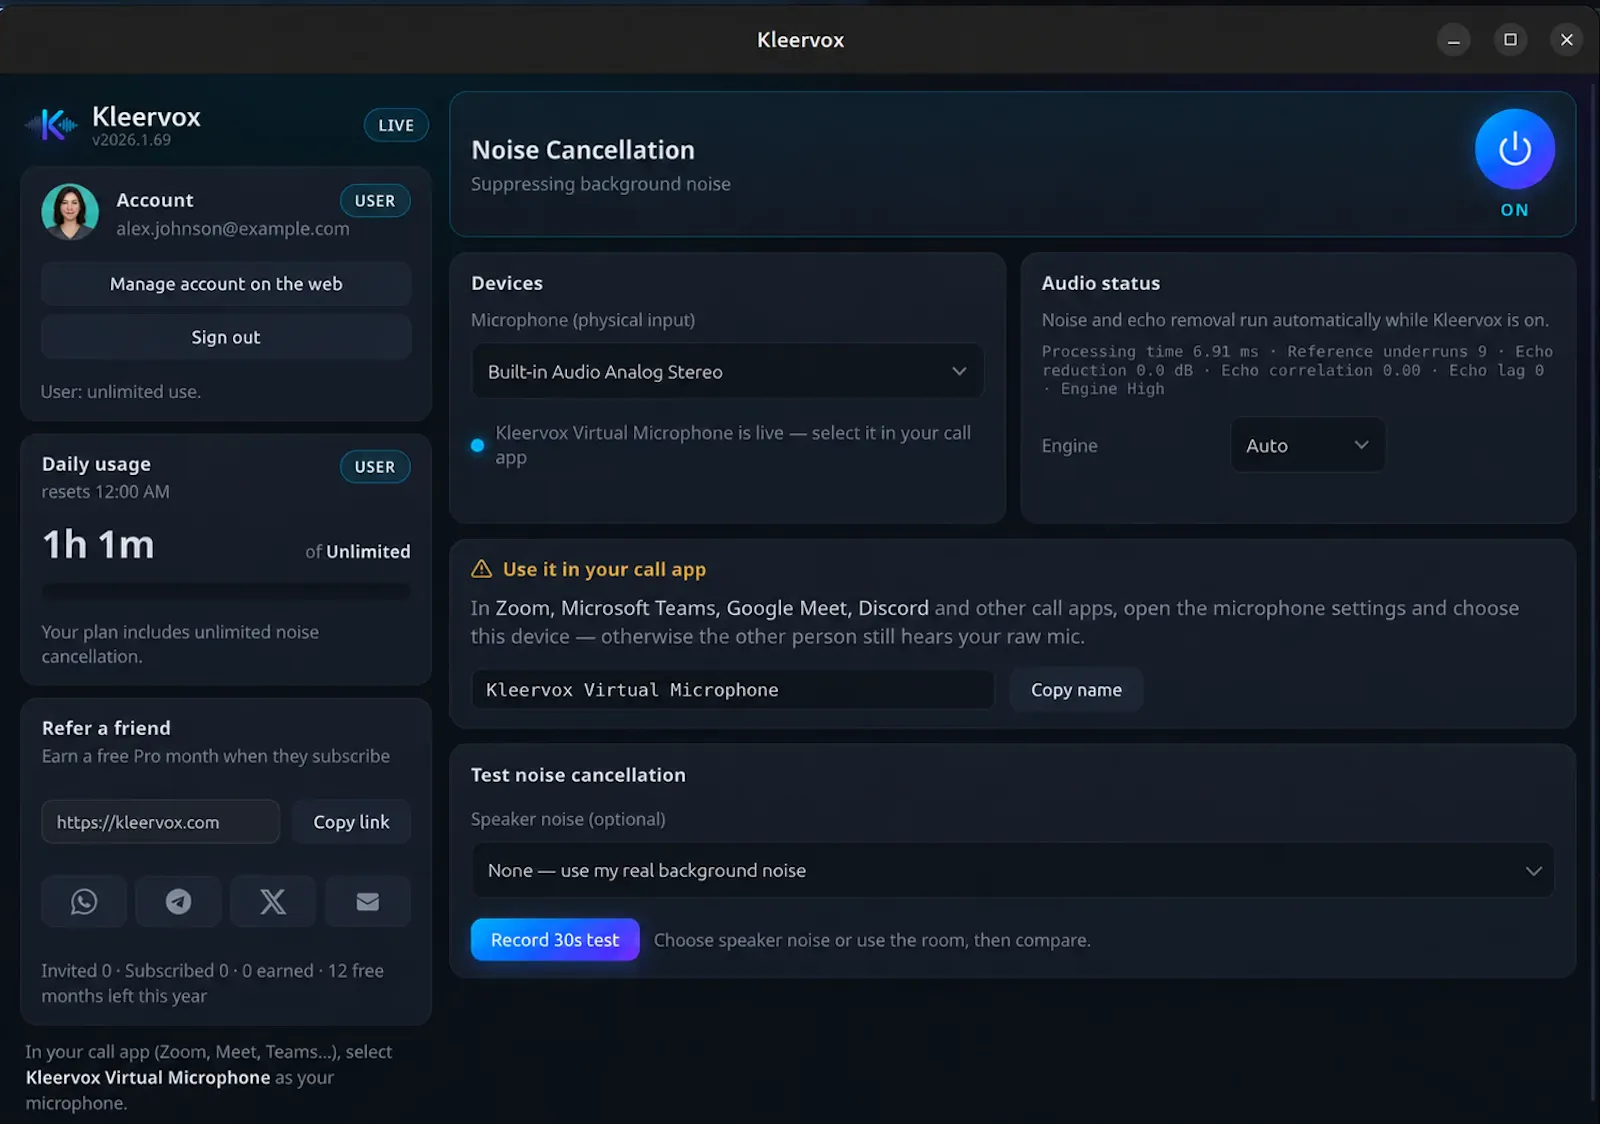This screenshot has width=1600, height=1124.
Task: Open Manage account on the web
Action: coord(226,284)
